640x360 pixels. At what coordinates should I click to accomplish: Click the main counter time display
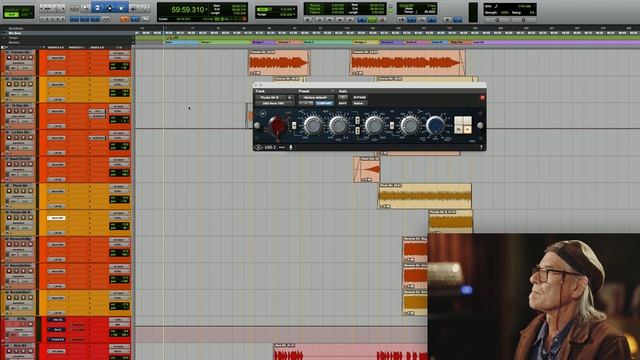click(x=188, y=9)
